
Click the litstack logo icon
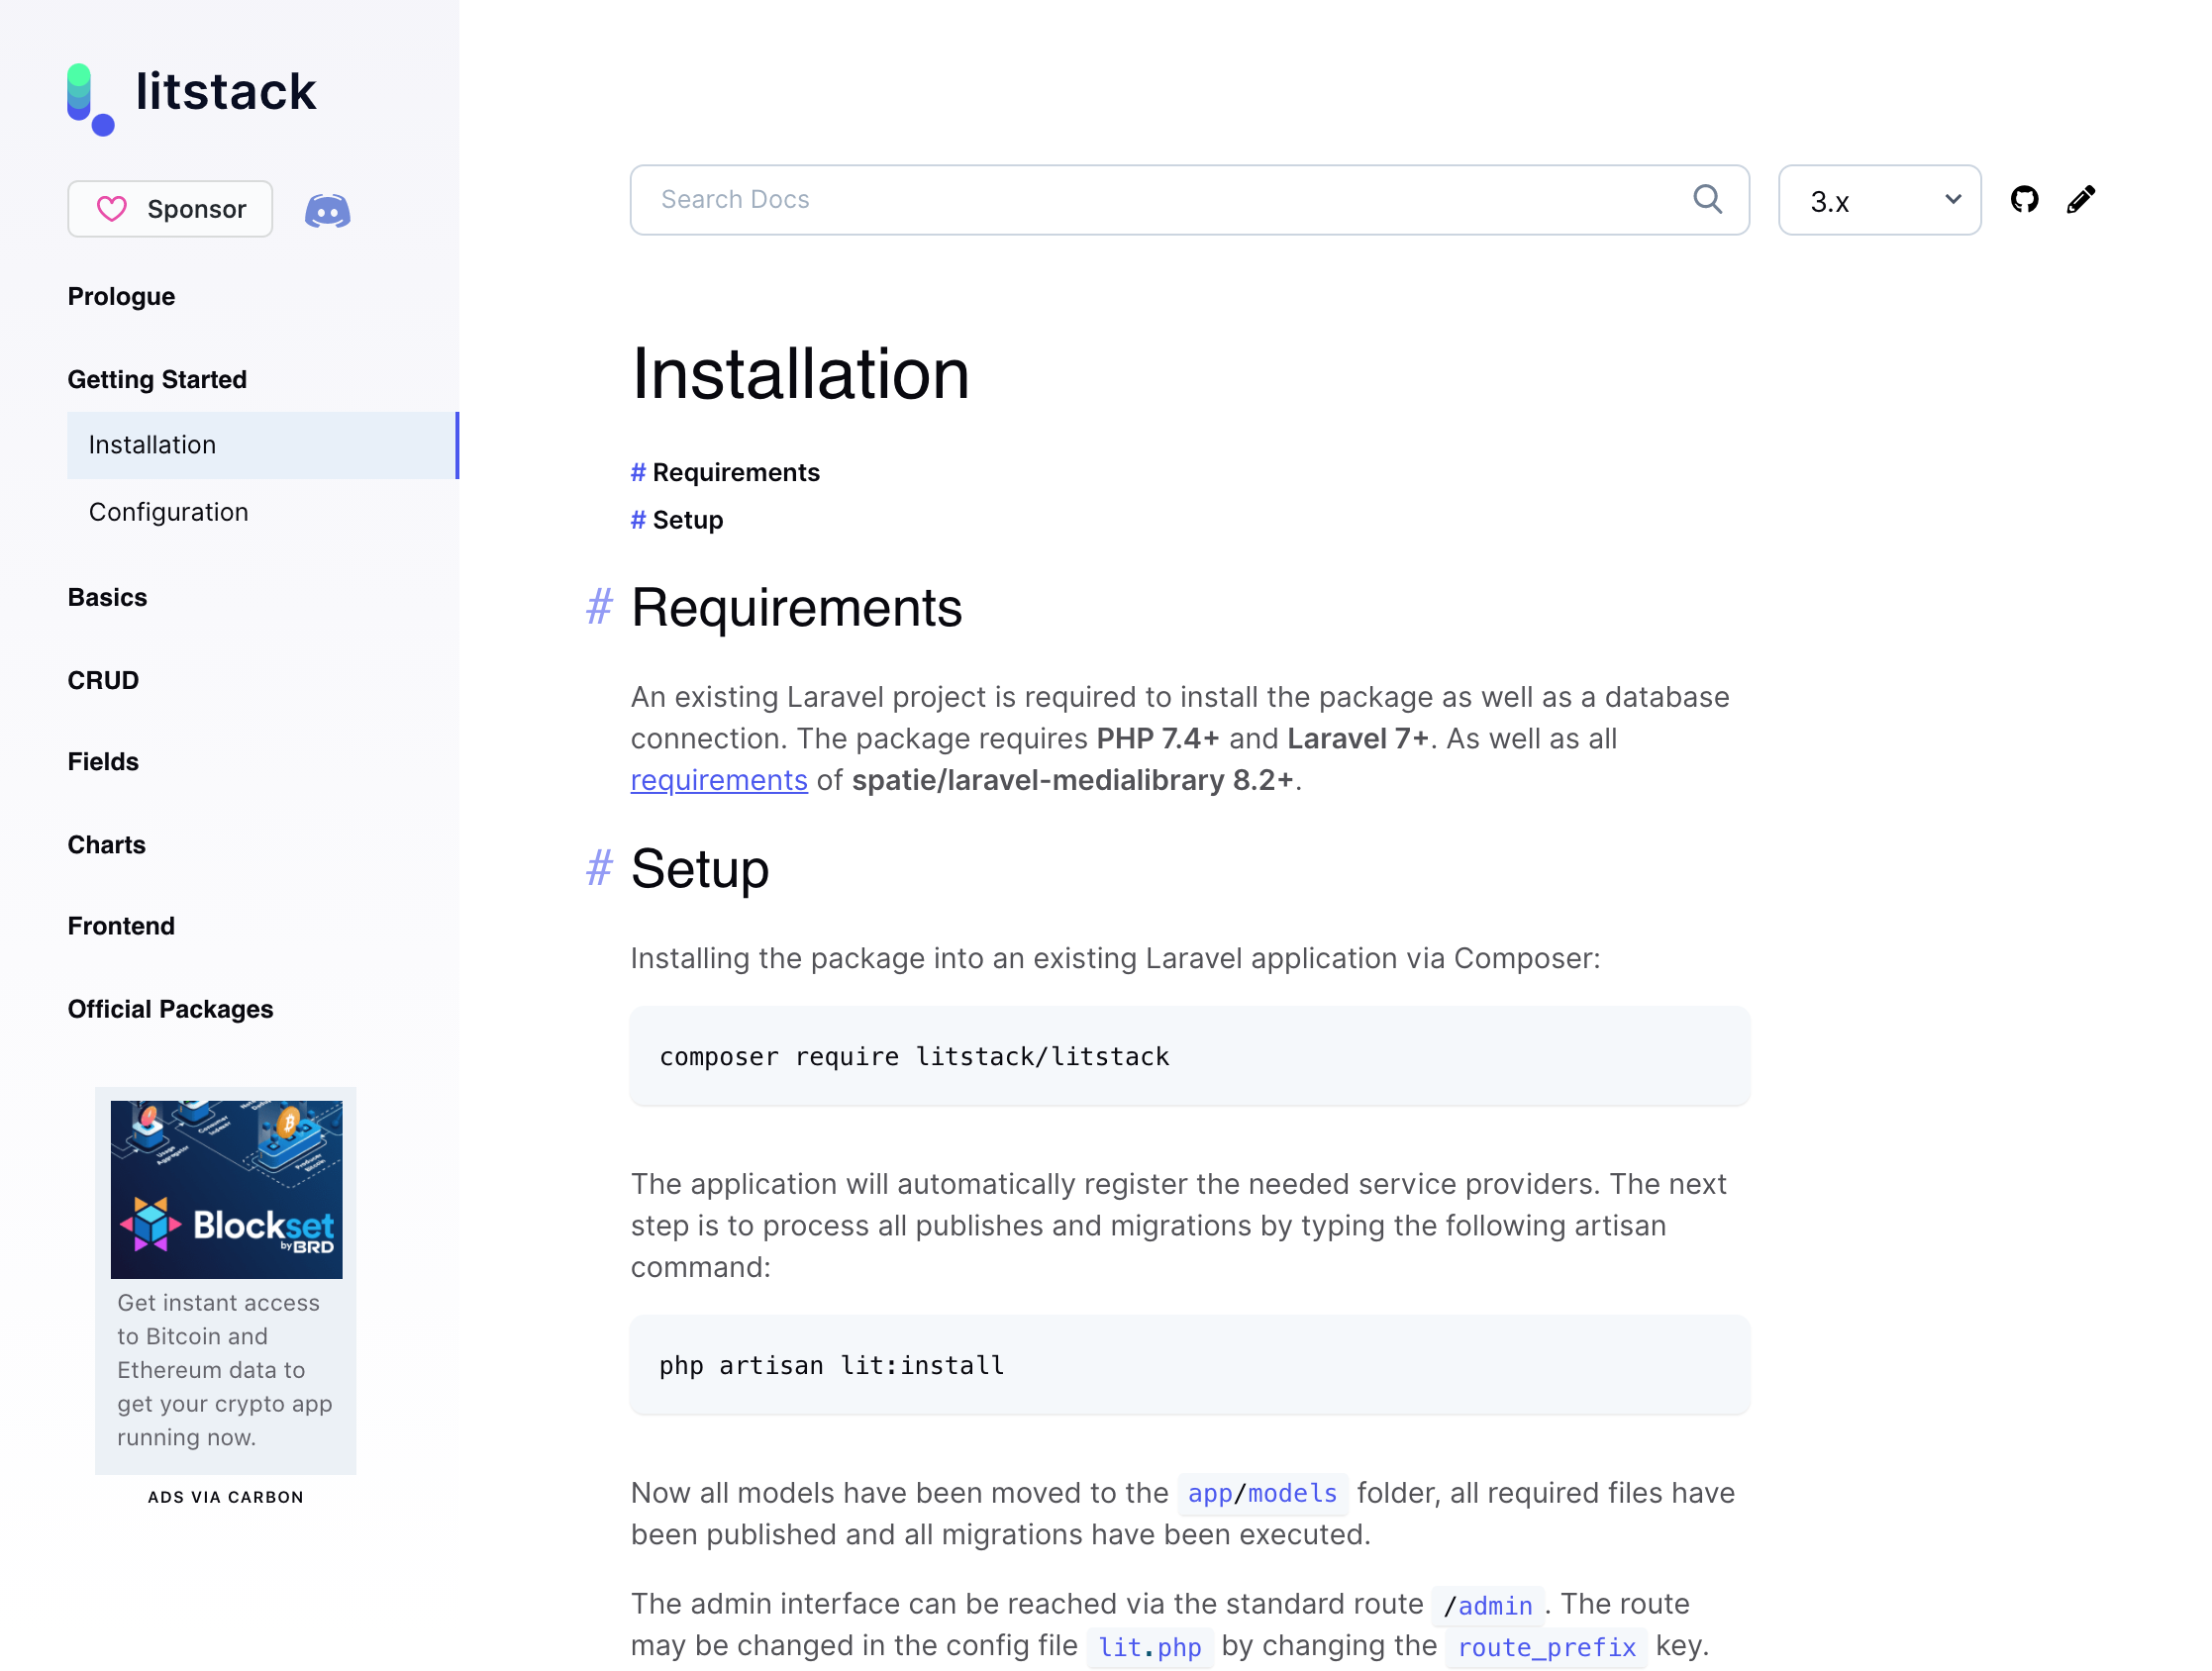pyautogui.click(x=90, y=98)
